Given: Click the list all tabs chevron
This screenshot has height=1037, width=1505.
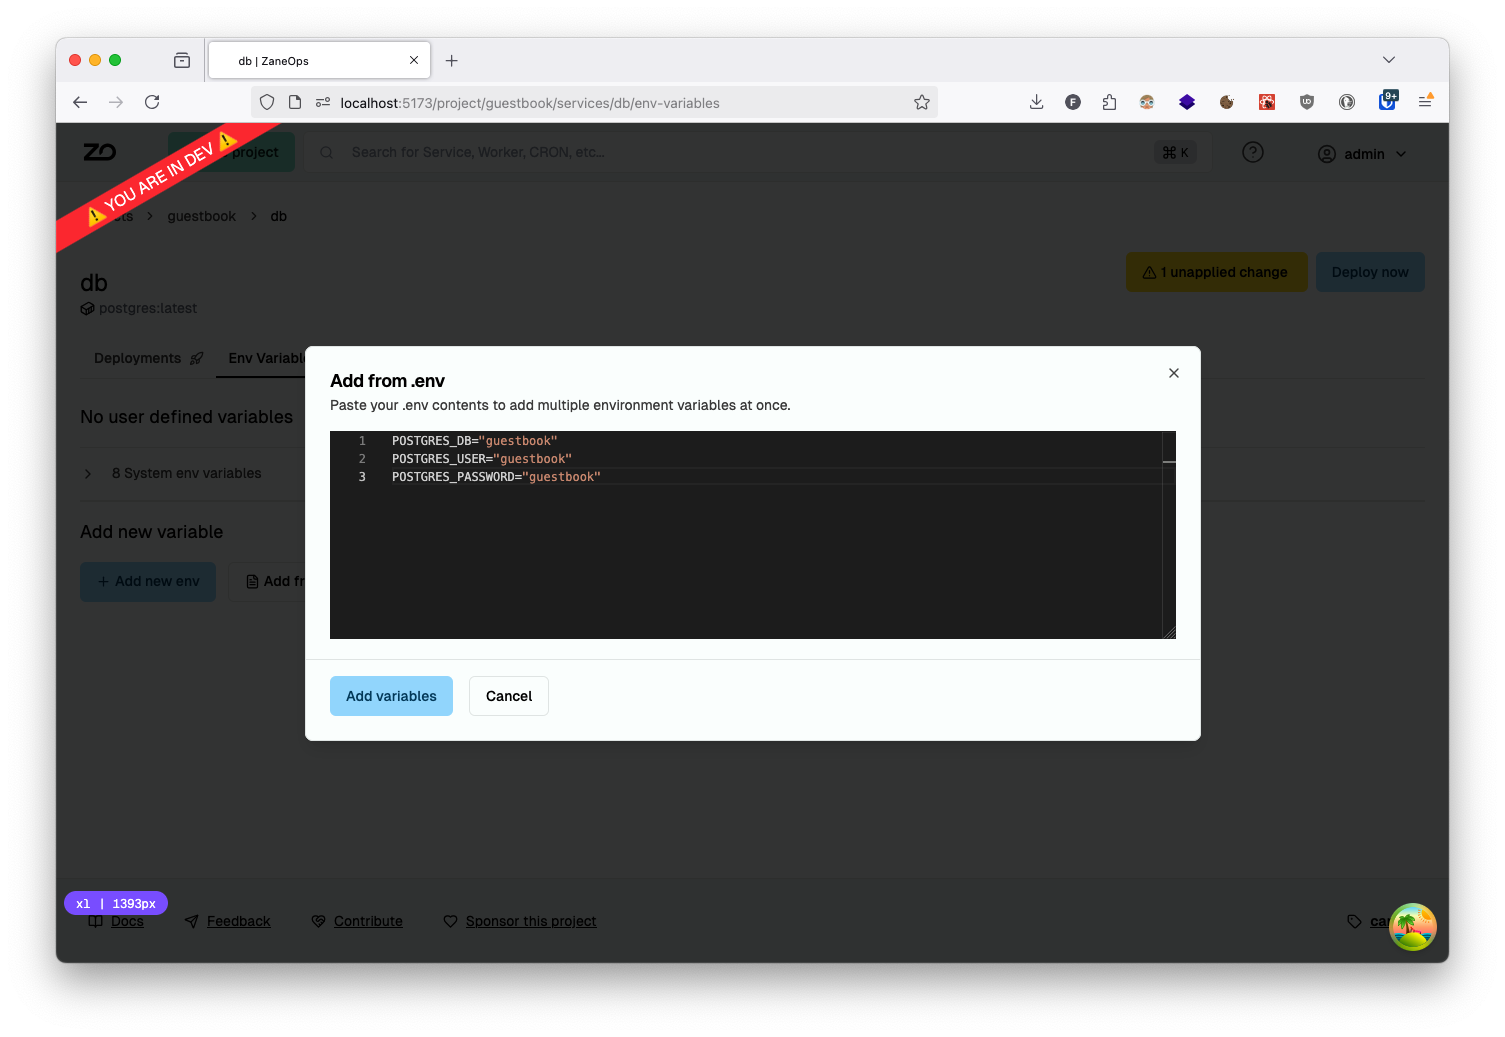Looking at the screenshot, I should coord(1389,60).
